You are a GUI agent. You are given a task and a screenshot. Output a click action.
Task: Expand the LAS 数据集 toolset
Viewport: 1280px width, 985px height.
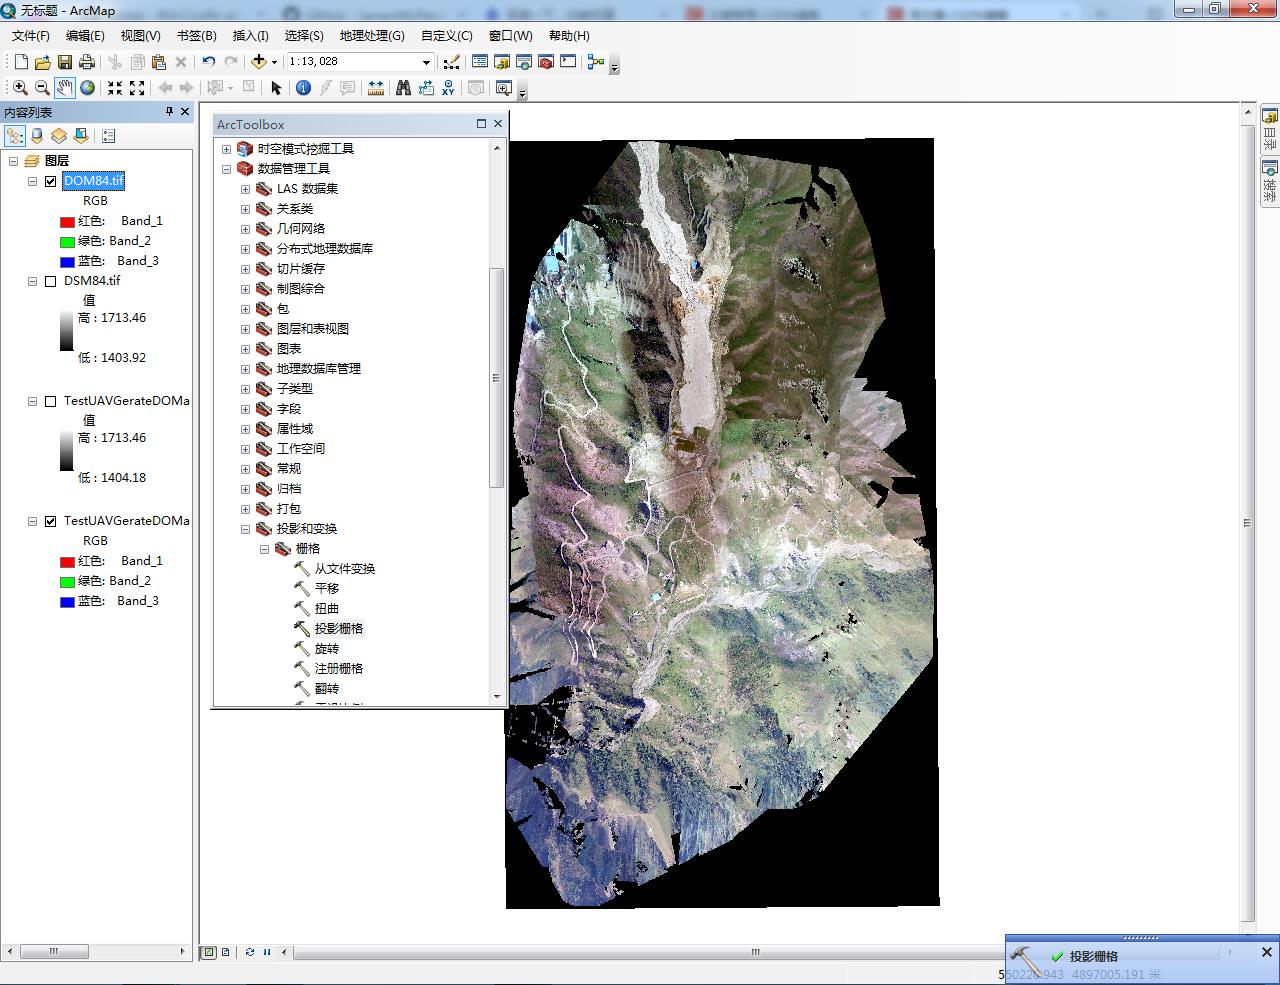[245, 189]
